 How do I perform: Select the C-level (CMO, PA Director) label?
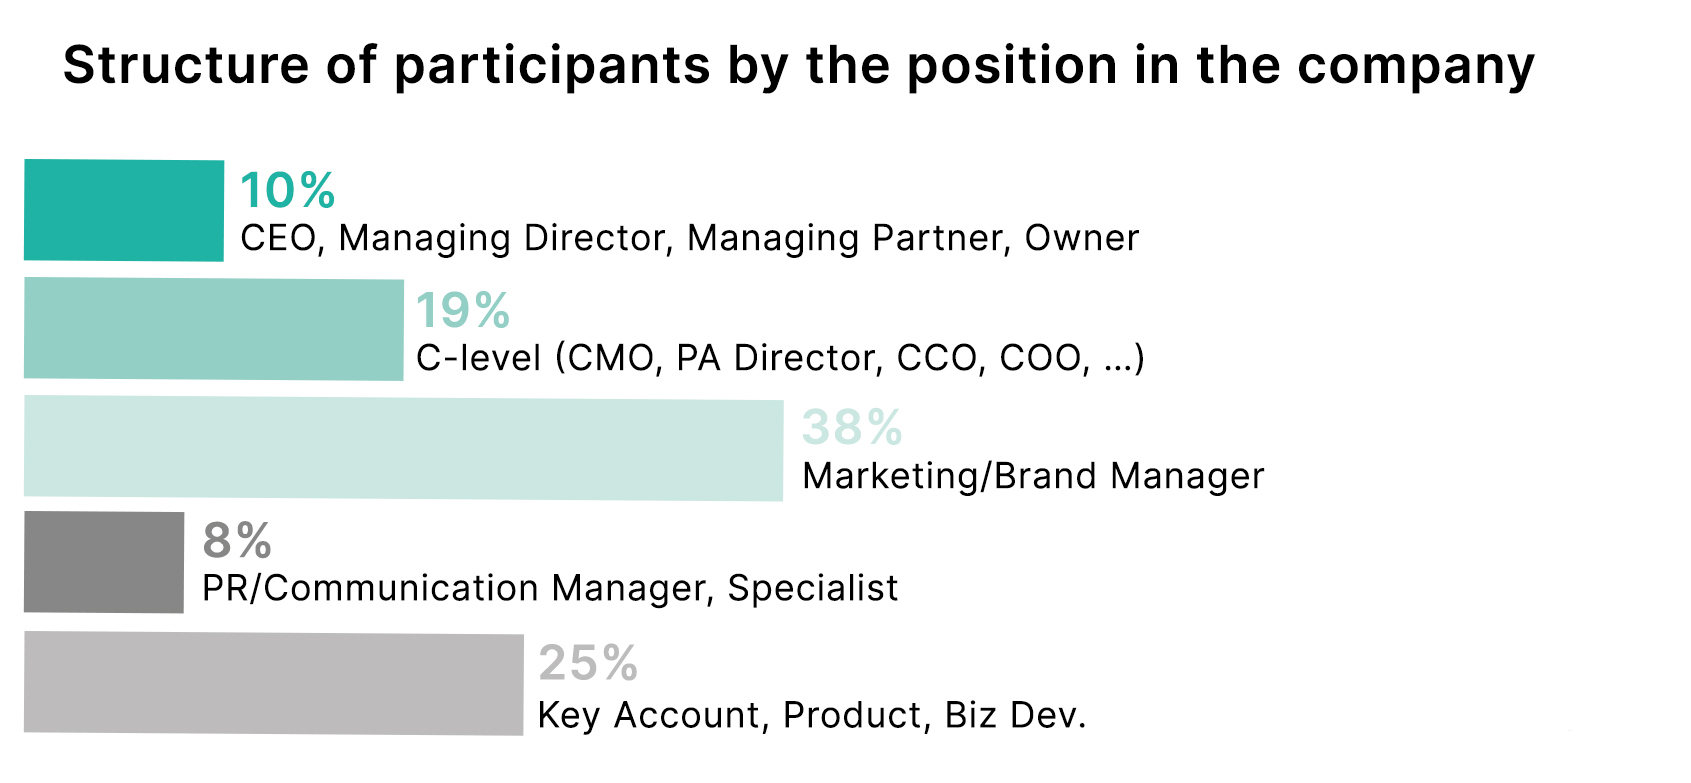point(780,358)
